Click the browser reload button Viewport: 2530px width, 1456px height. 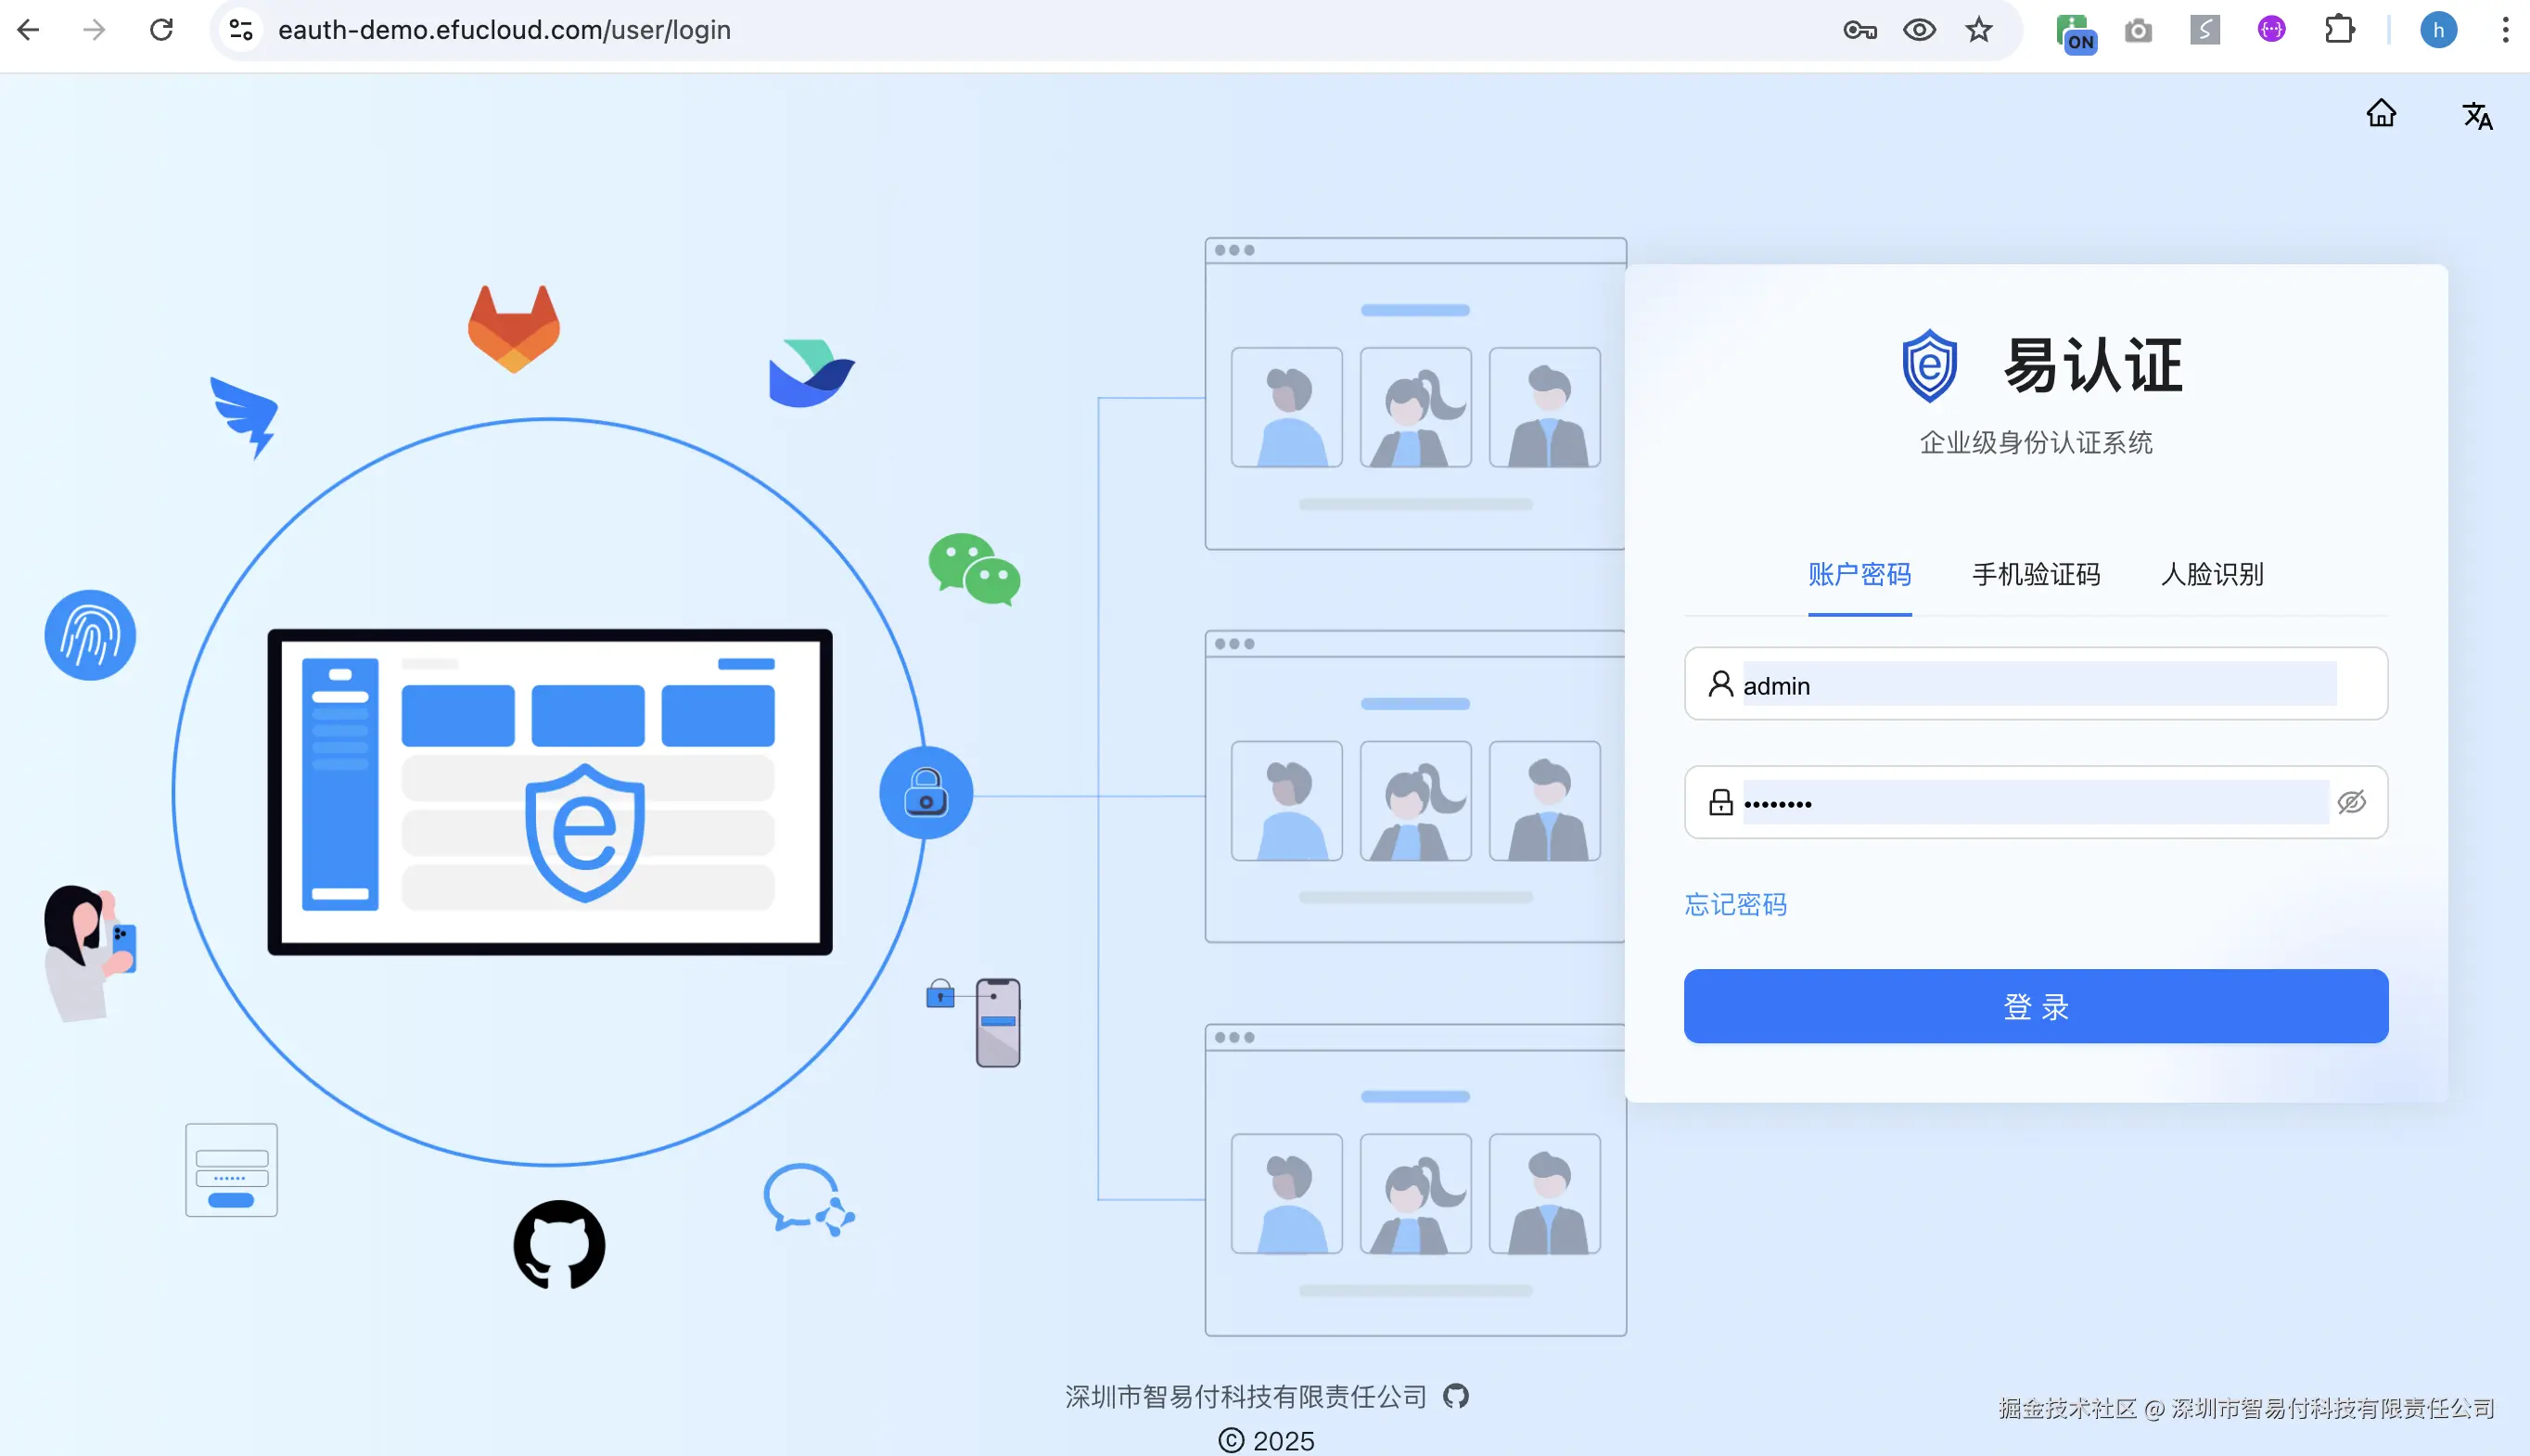point(161,30)
